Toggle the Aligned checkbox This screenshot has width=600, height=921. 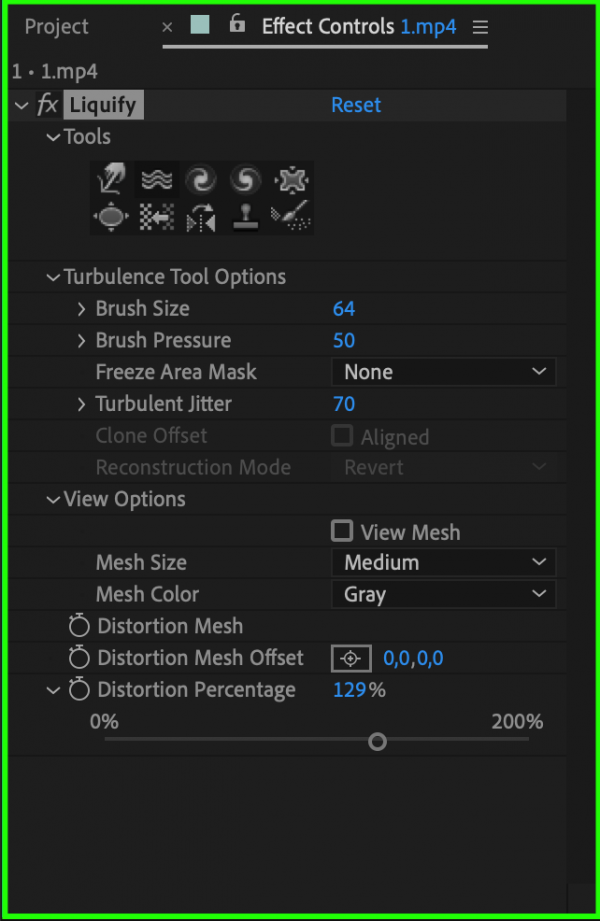tap(341, 436)
